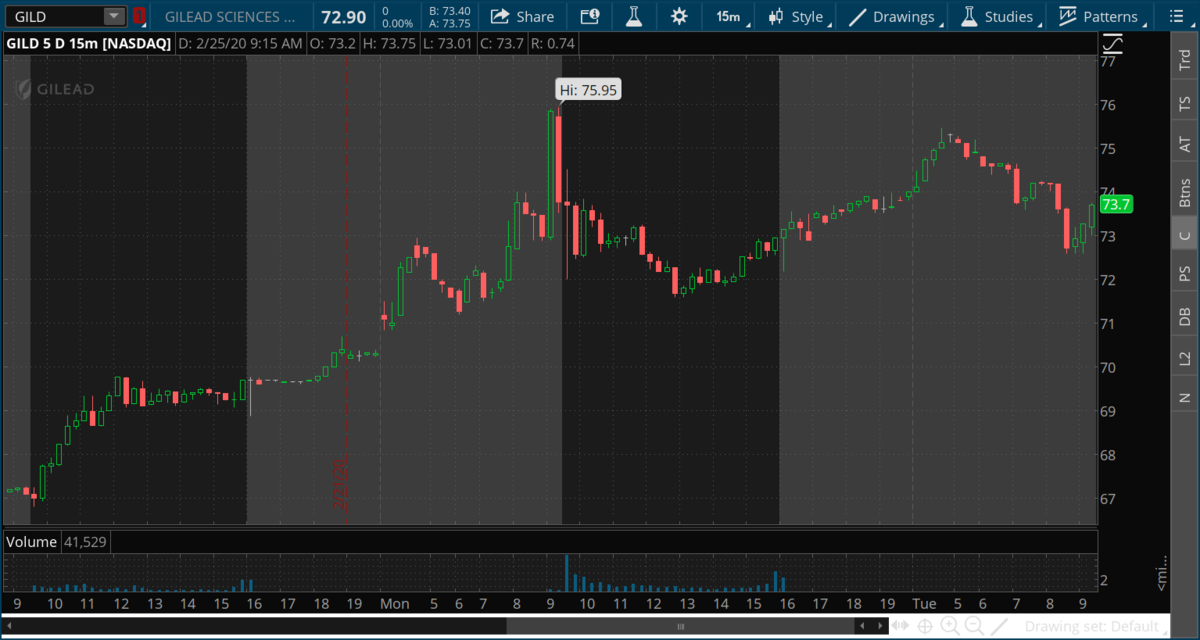Click the GILD 5 D 15m [NASDAQ] chart label
The image size is (1200, 640).
point(87,44)
